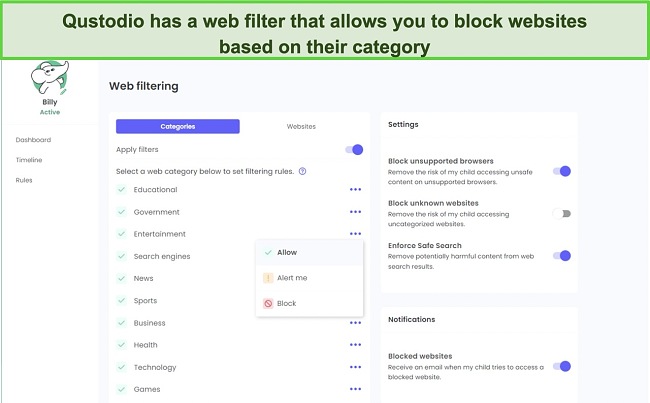Click the News category label
650x403 pixels.
143,278
